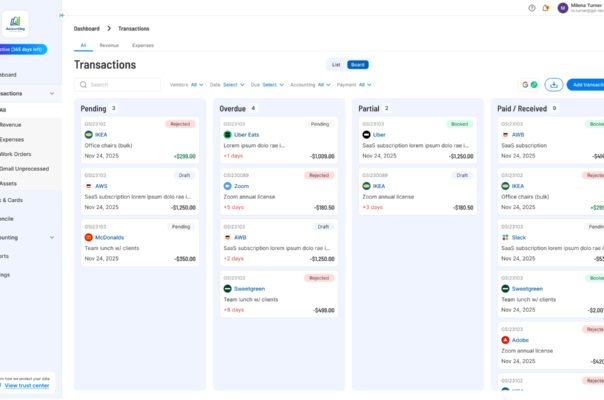Click the Add transaction button

[x=586, y=85]
